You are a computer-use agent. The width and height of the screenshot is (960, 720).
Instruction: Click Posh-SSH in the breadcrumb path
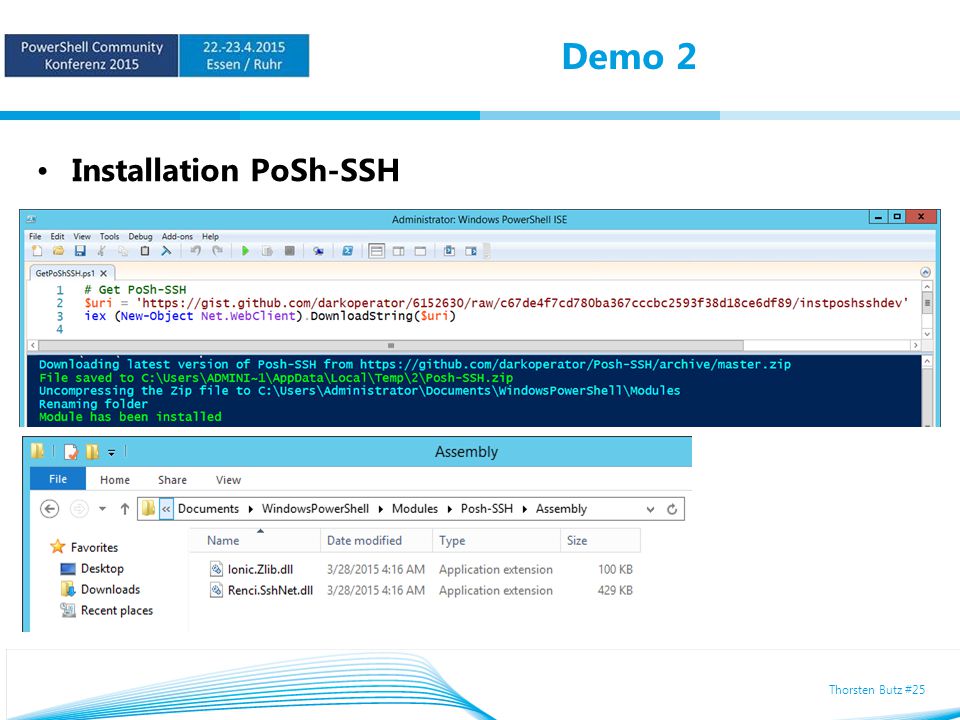click(x=487, y=509)
